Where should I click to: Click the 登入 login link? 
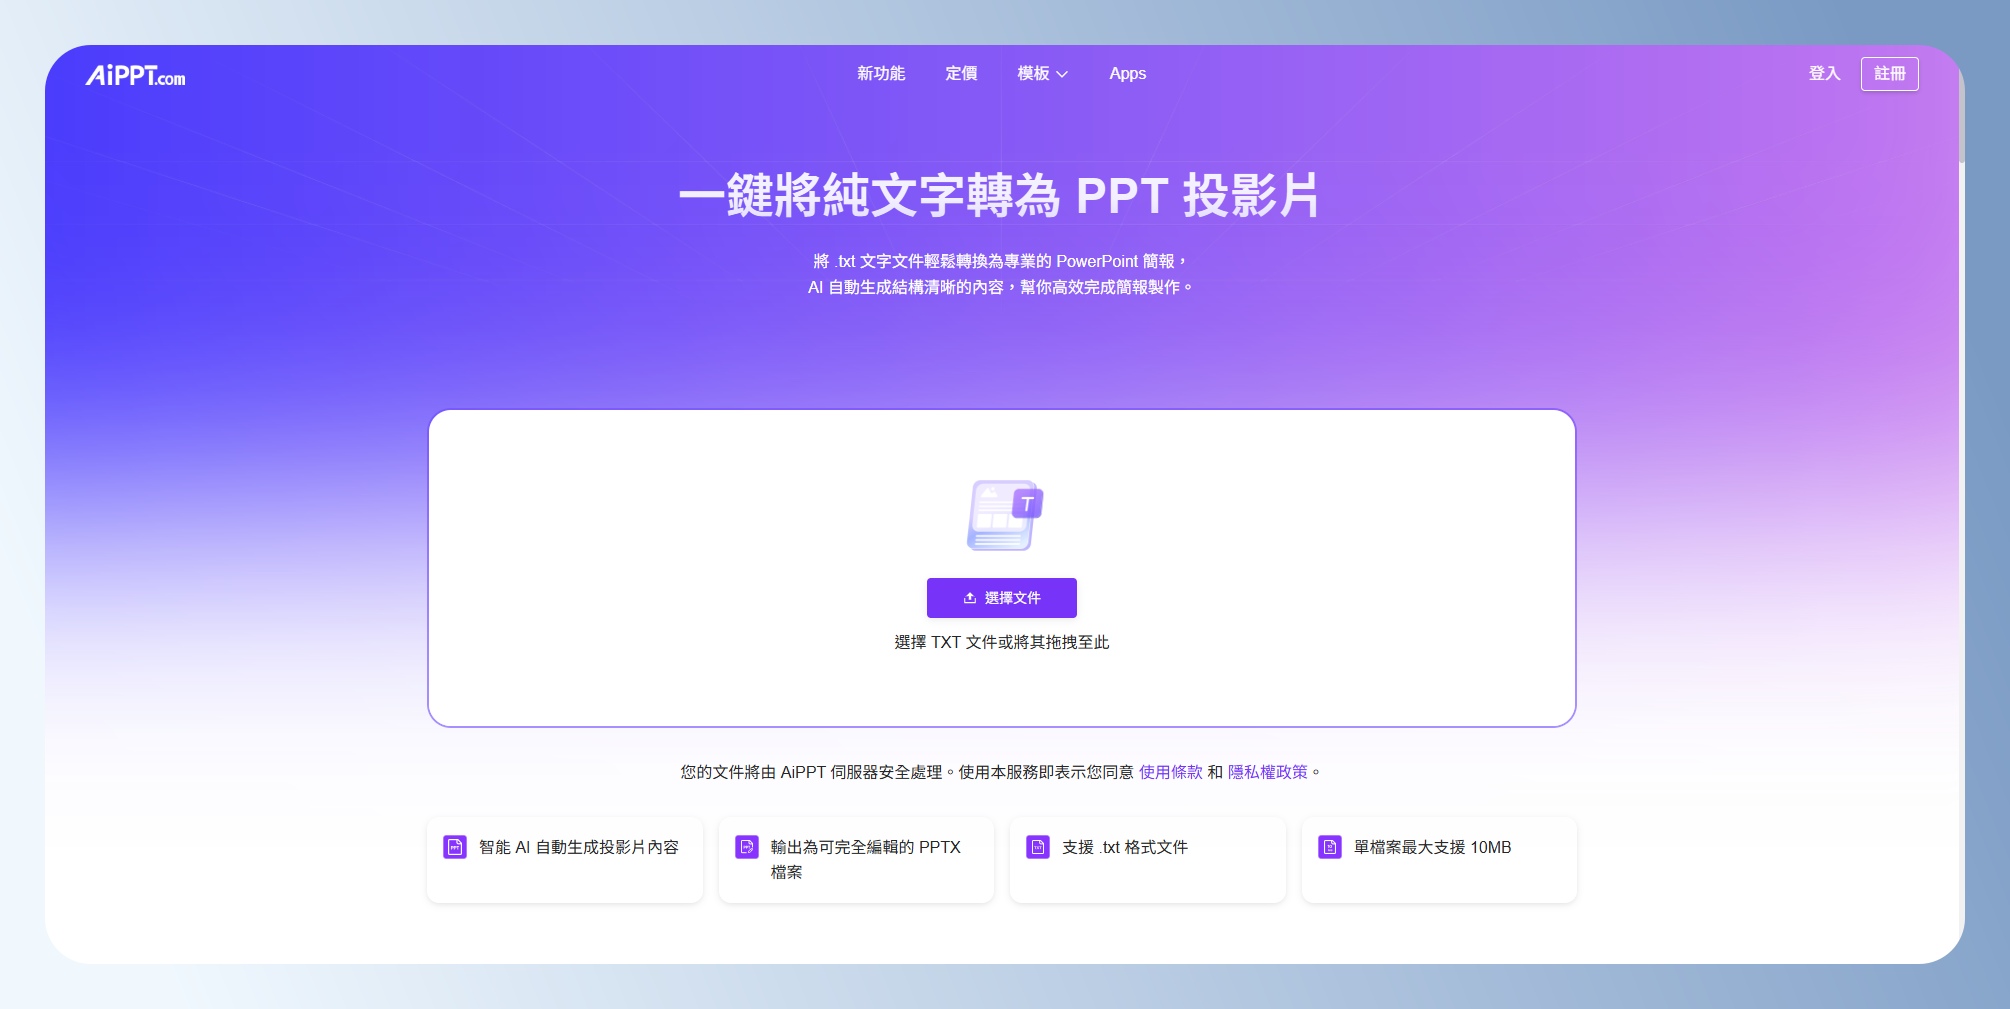pyautogui.click(x=1823, y=74)
